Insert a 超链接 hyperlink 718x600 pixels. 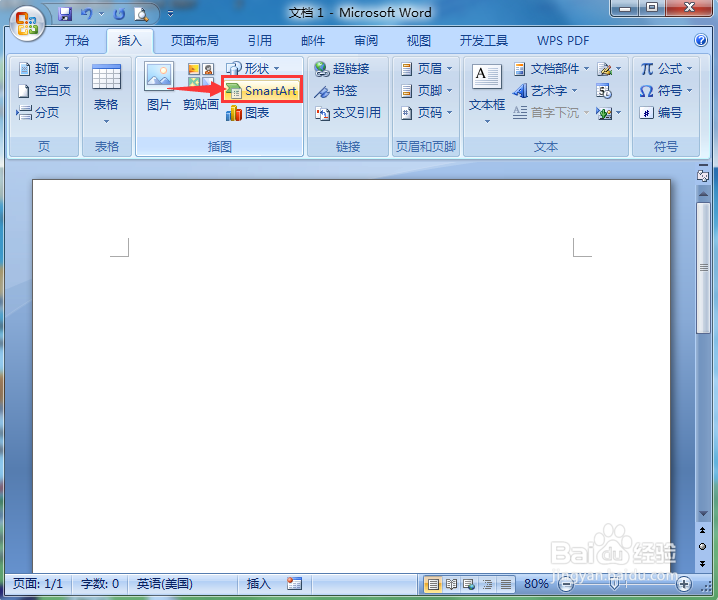click(342, 69)
